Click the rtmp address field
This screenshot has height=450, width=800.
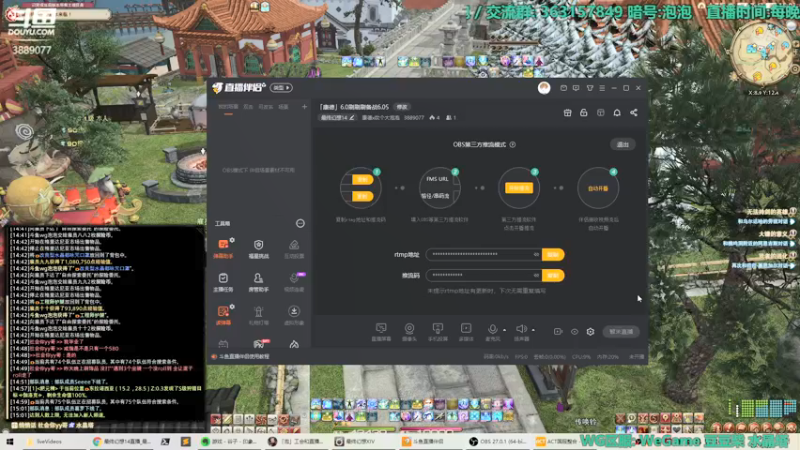tap(484, 254)
